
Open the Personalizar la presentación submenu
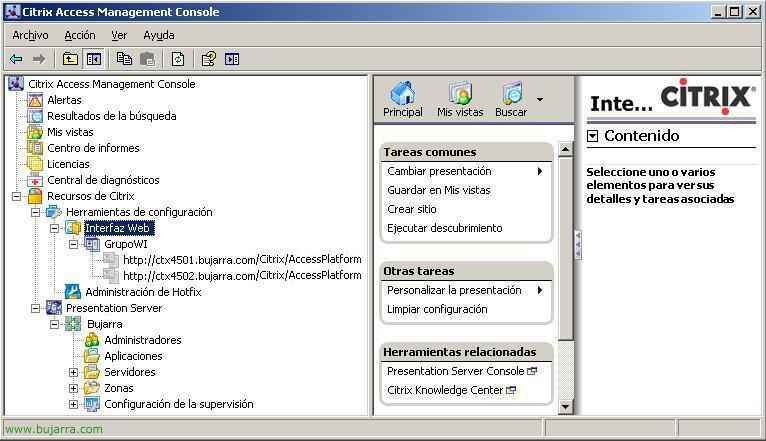[x=466, y=291]
